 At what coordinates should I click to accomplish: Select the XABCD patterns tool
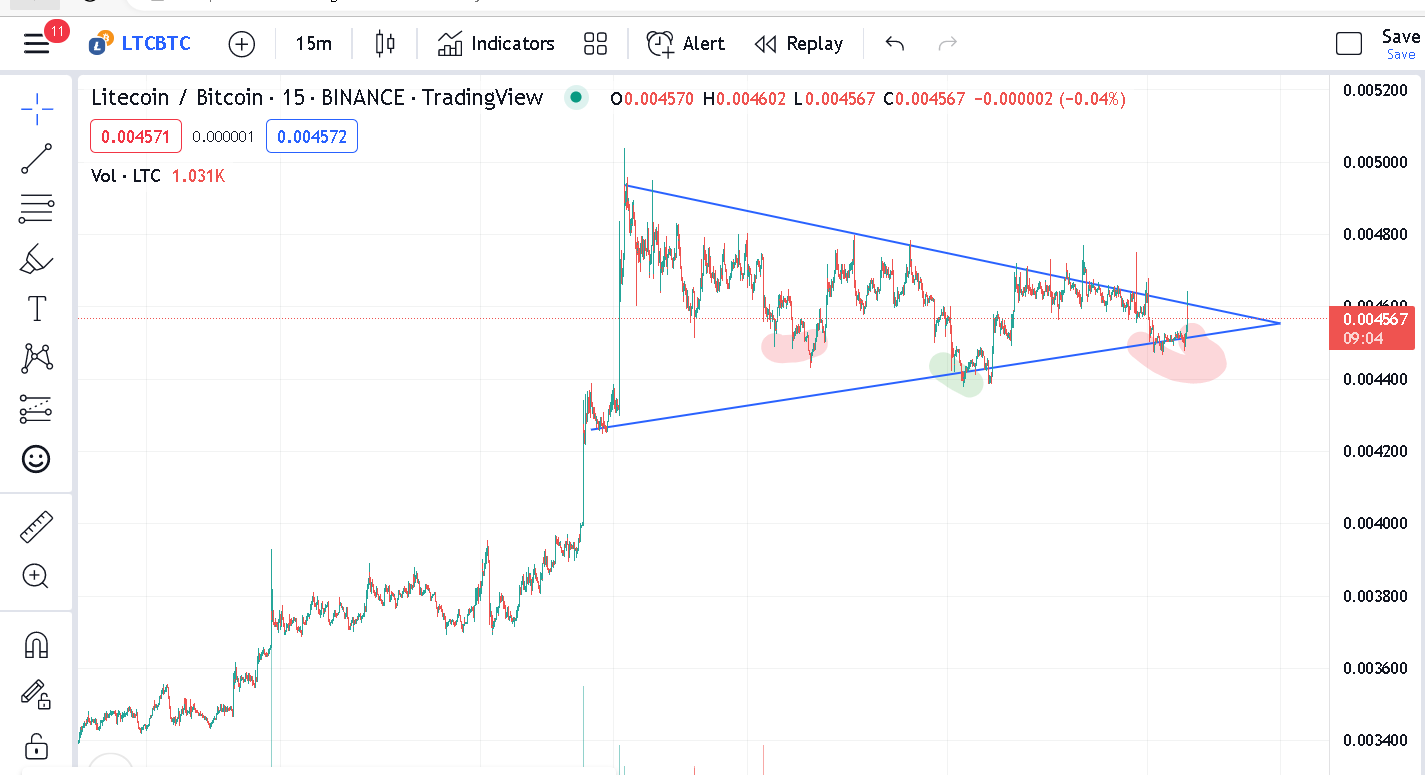tap(37, 358)
